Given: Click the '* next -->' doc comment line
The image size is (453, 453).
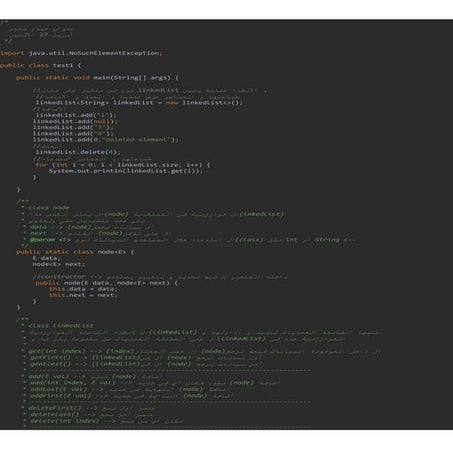Looking at the screenshot, I should click(x=97, y=233).
